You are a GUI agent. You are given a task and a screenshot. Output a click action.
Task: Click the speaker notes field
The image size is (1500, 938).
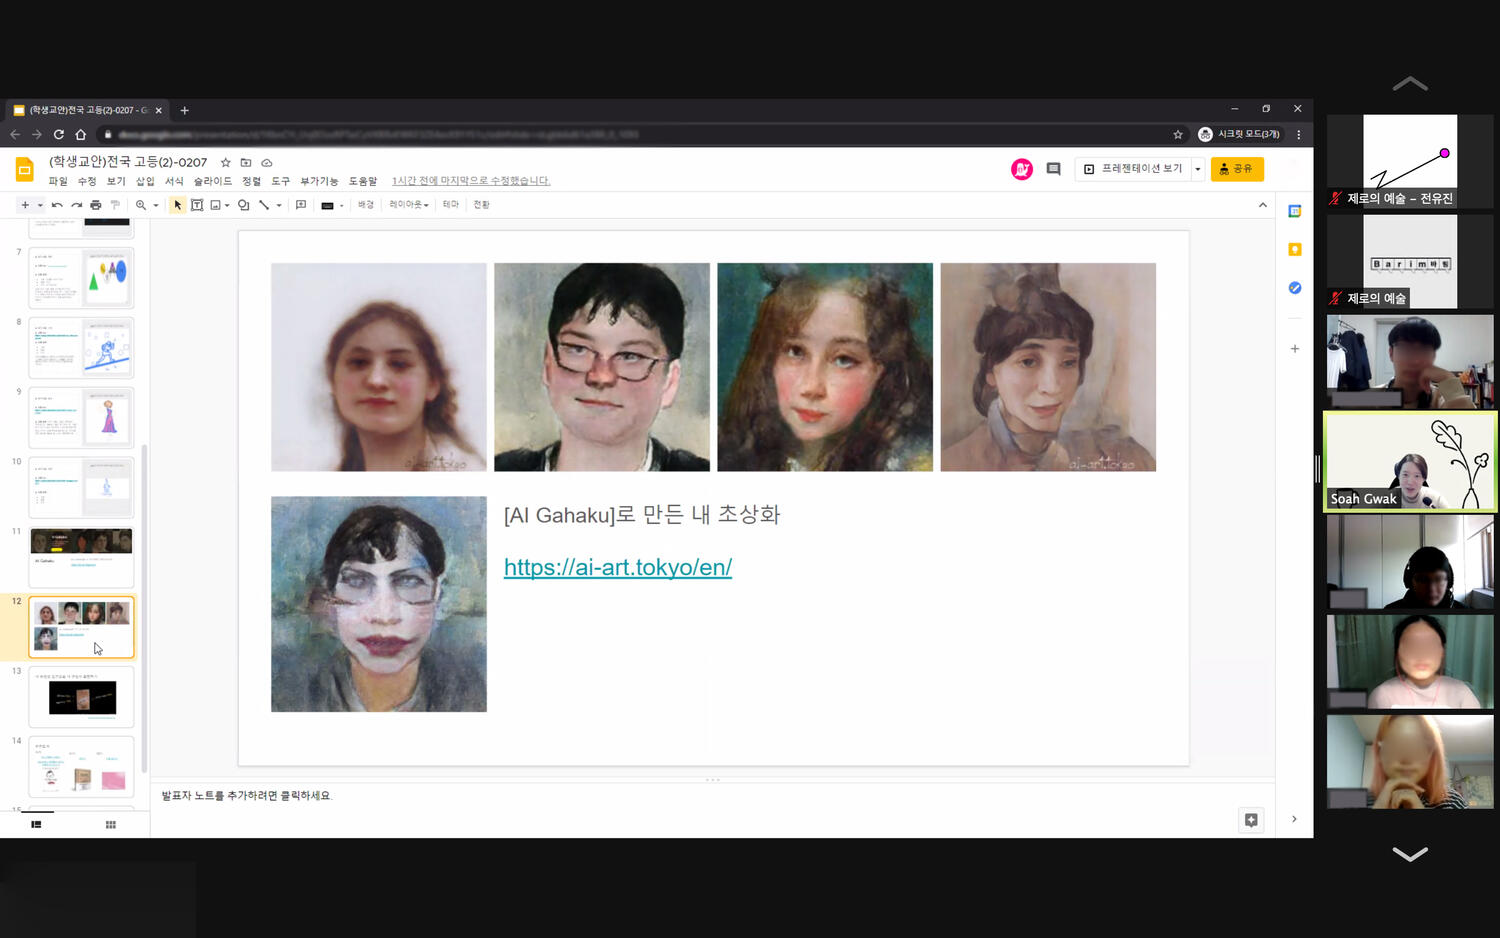pos(712,796)
